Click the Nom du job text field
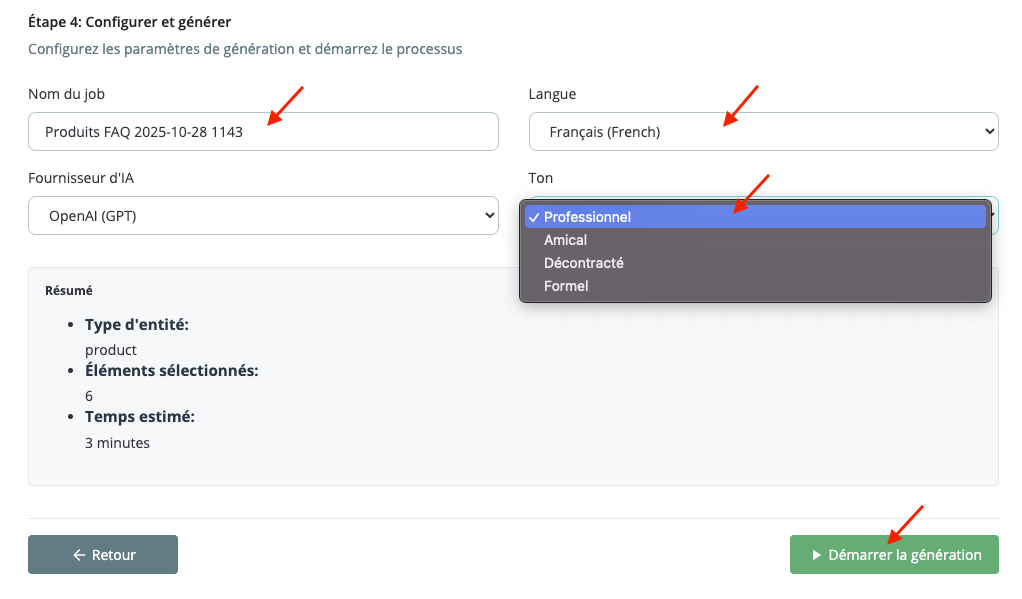This screenshot has height=599, width=1022. click(263, 132)
